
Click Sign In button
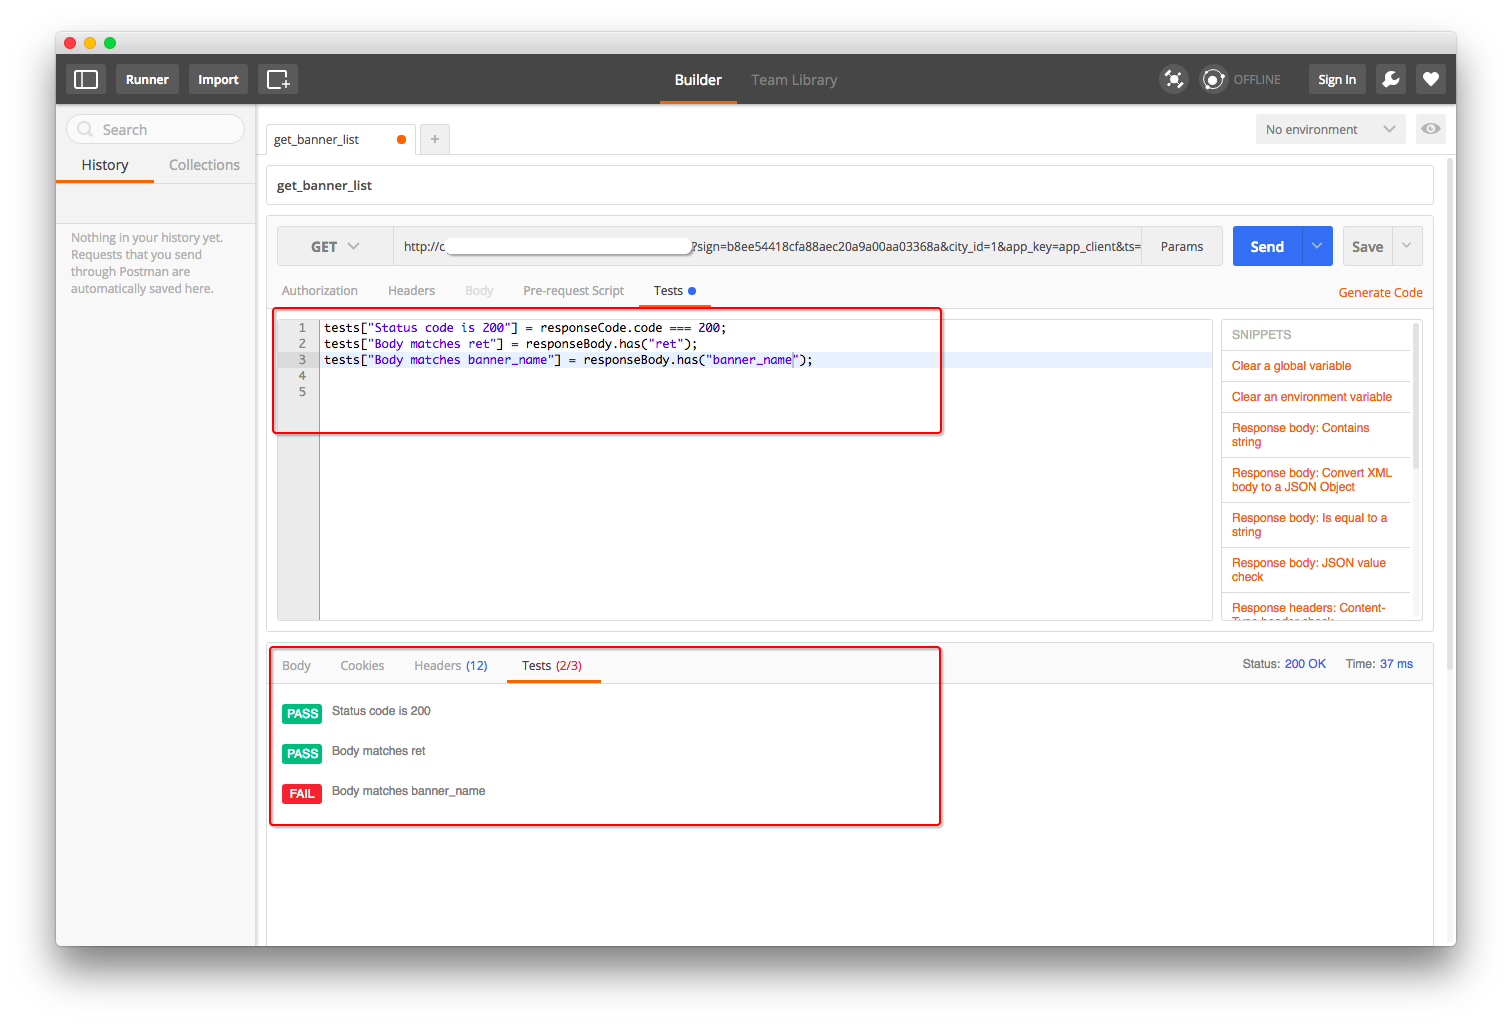(x=1337, y=79)
